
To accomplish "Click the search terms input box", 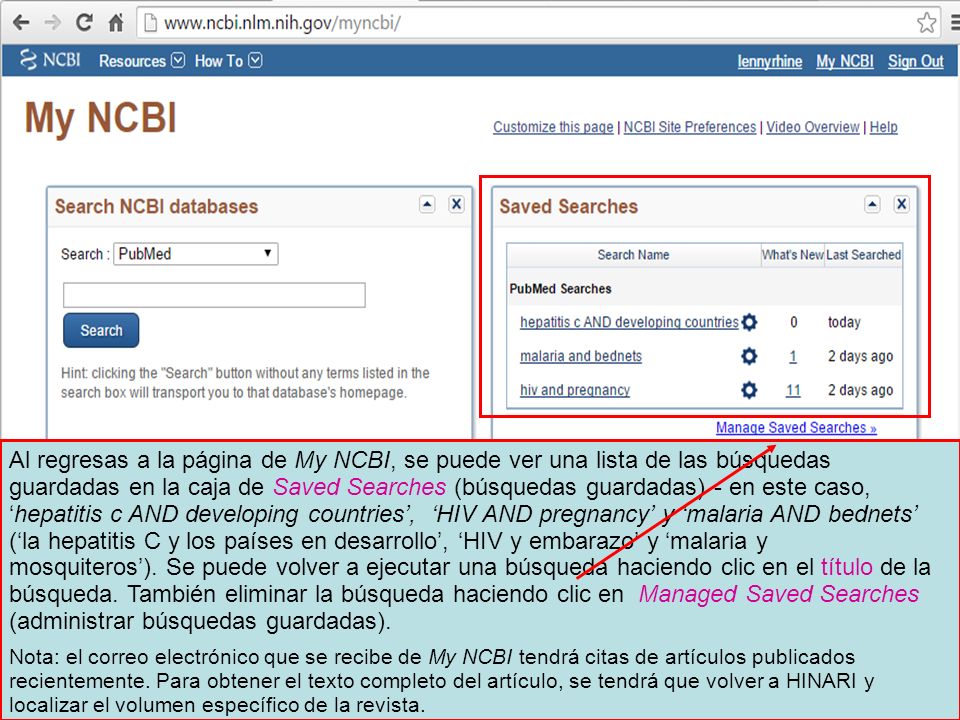I will [x=214, y=295].
